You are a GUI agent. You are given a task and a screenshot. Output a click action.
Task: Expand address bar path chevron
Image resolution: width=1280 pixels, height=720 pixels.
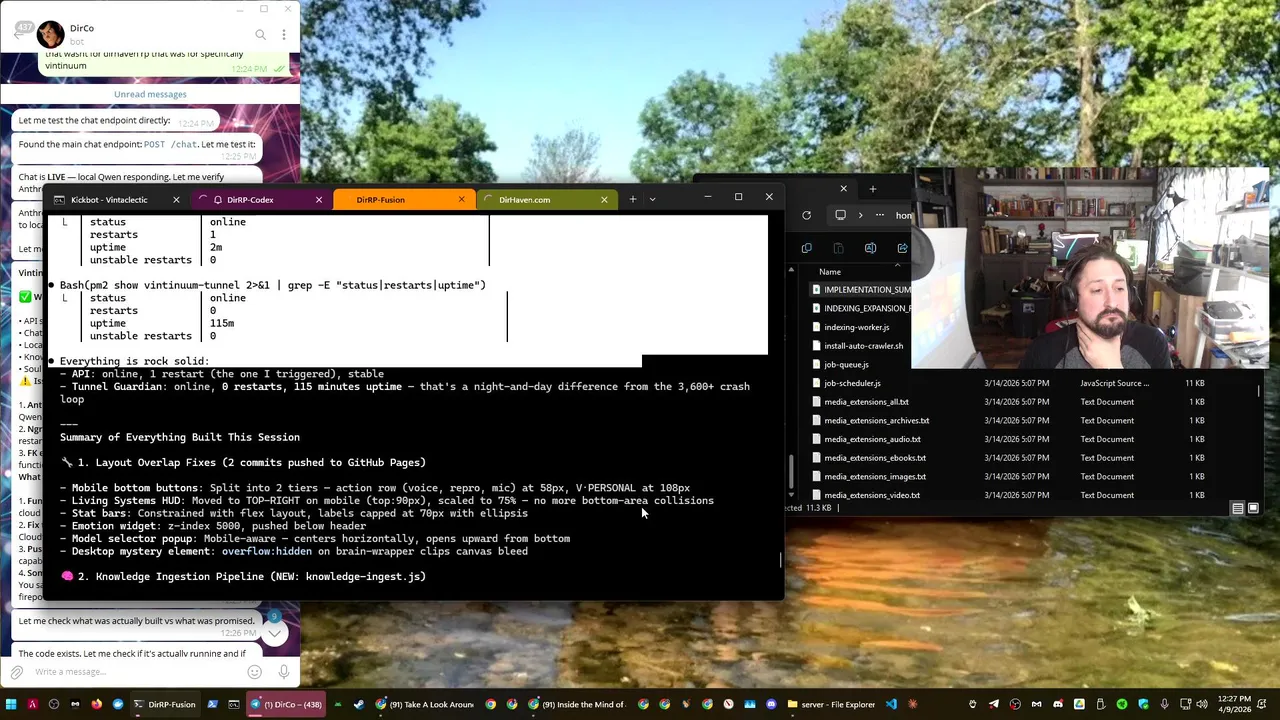tap(860, 215)
